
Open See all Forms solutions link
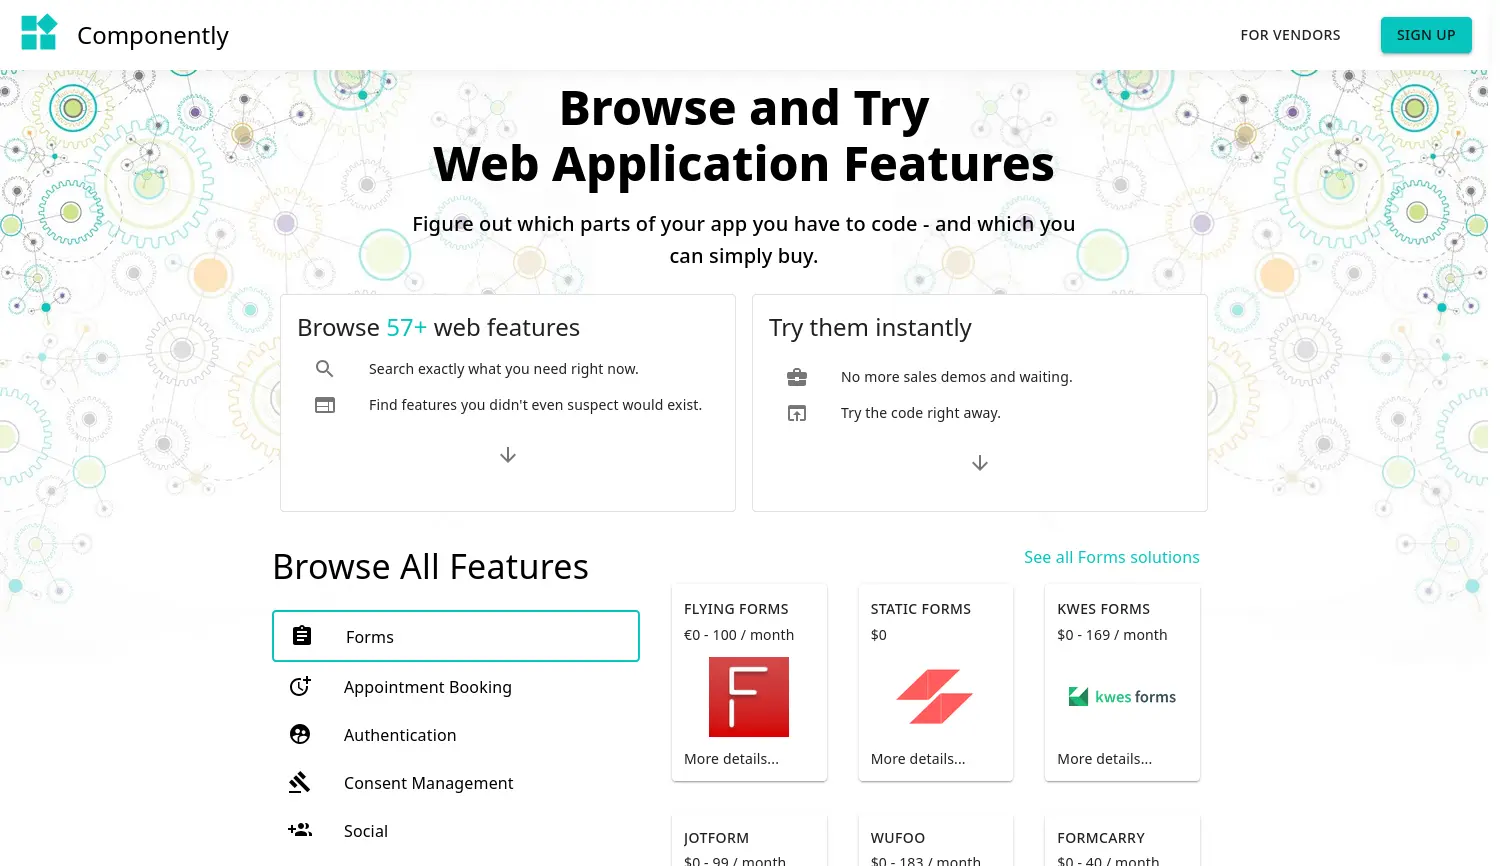(1111, 557)
